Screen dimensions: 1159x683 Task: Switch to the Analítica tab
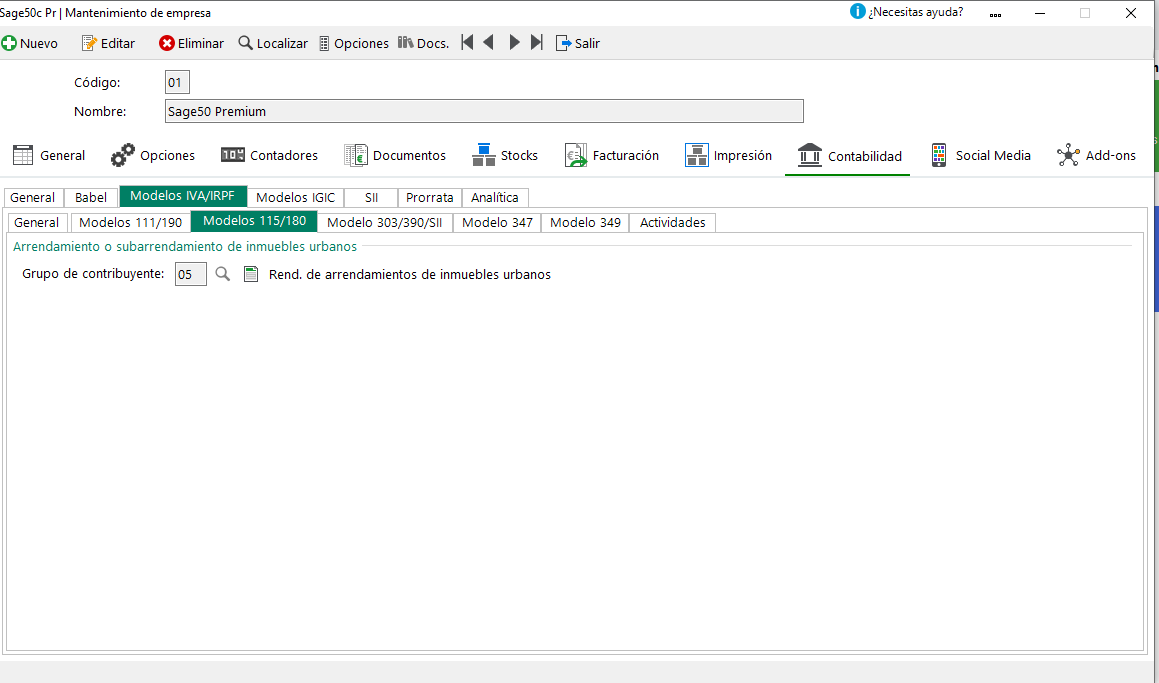(x=494, y=197)
